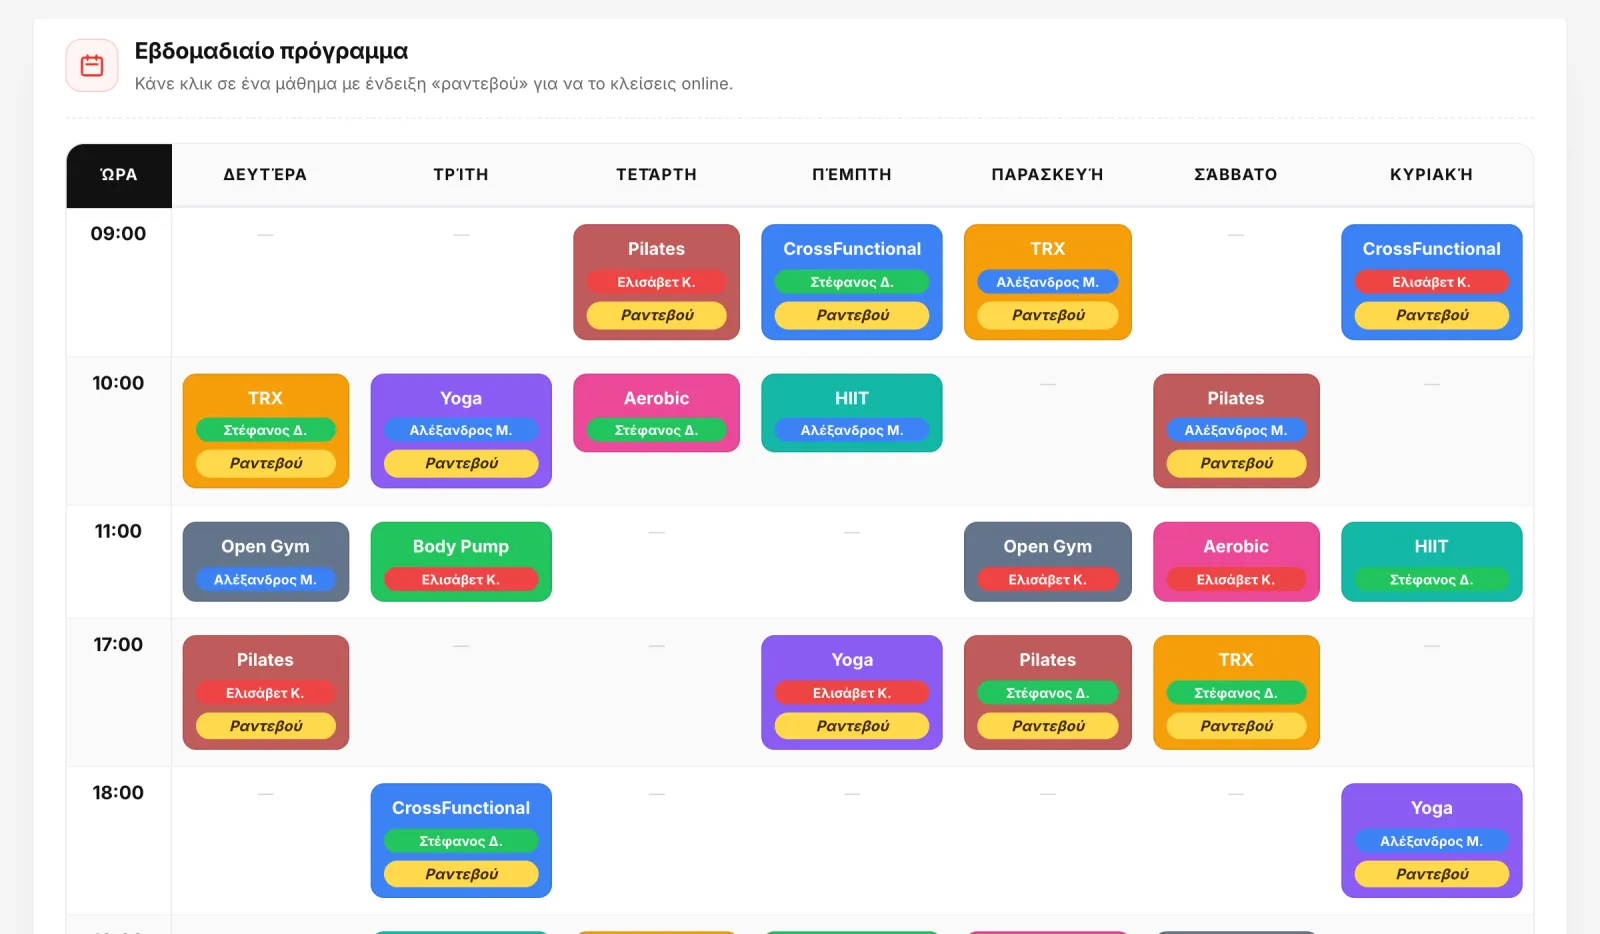
Task: Click the ΠΑΡΑΣΚΕΥΉ column header
Action: coord(1048,175)
